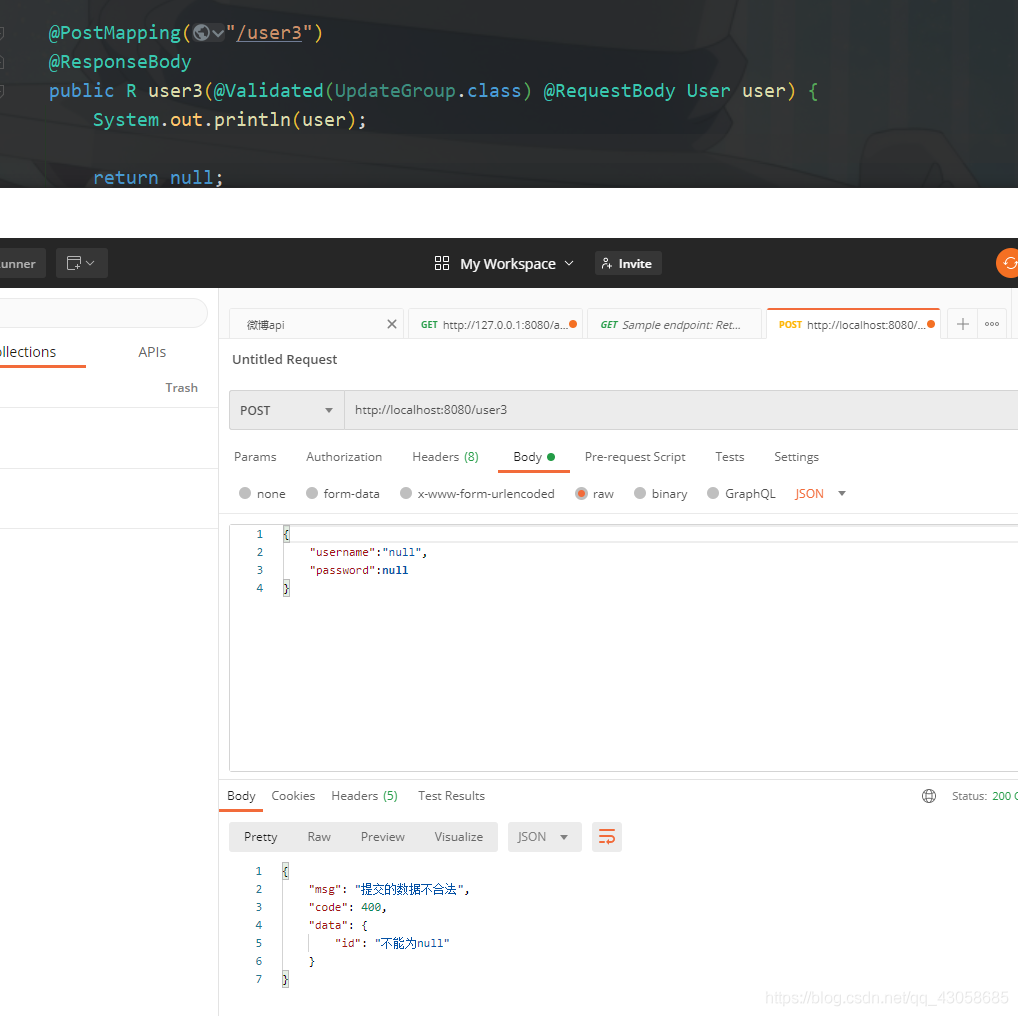Open the Pre-request Script tab
The height and width of the screenshot is (1016, 1018).
click(635, 456)
